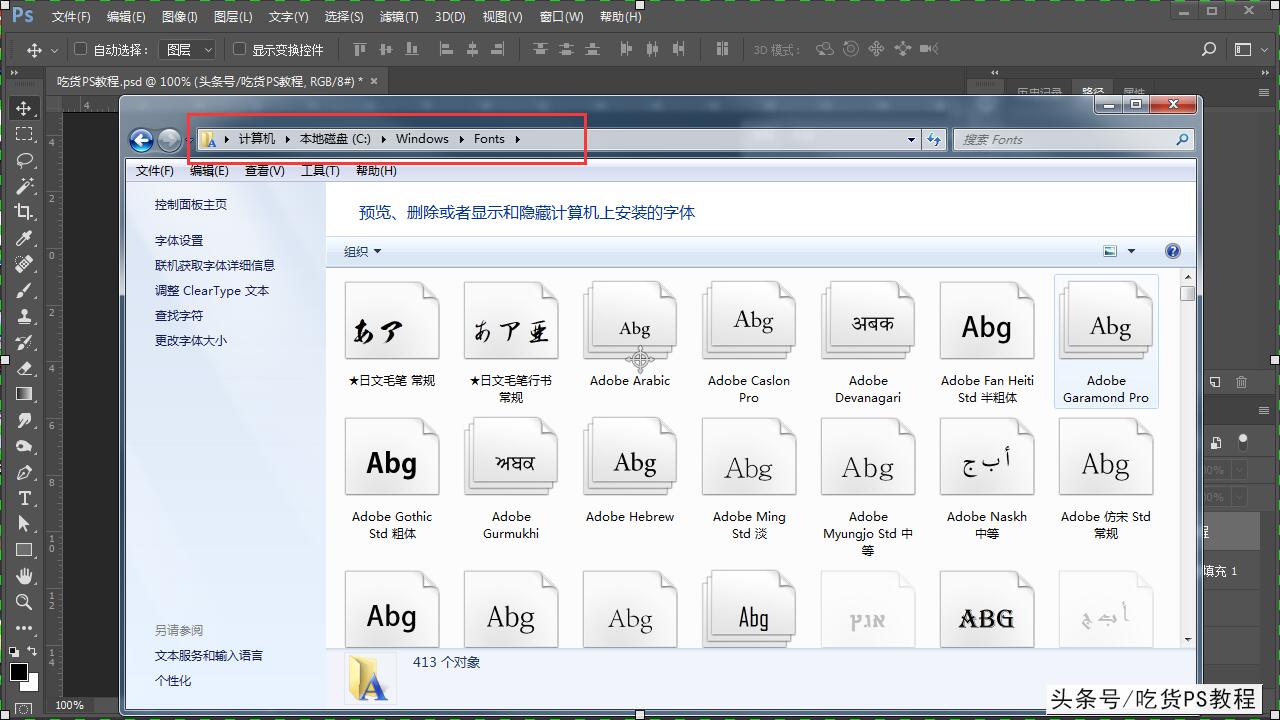Image resolution: width=1280 pixels, height=720 pixels.
Task: Select the Path Selection tool
Action: tap(24, 524)
